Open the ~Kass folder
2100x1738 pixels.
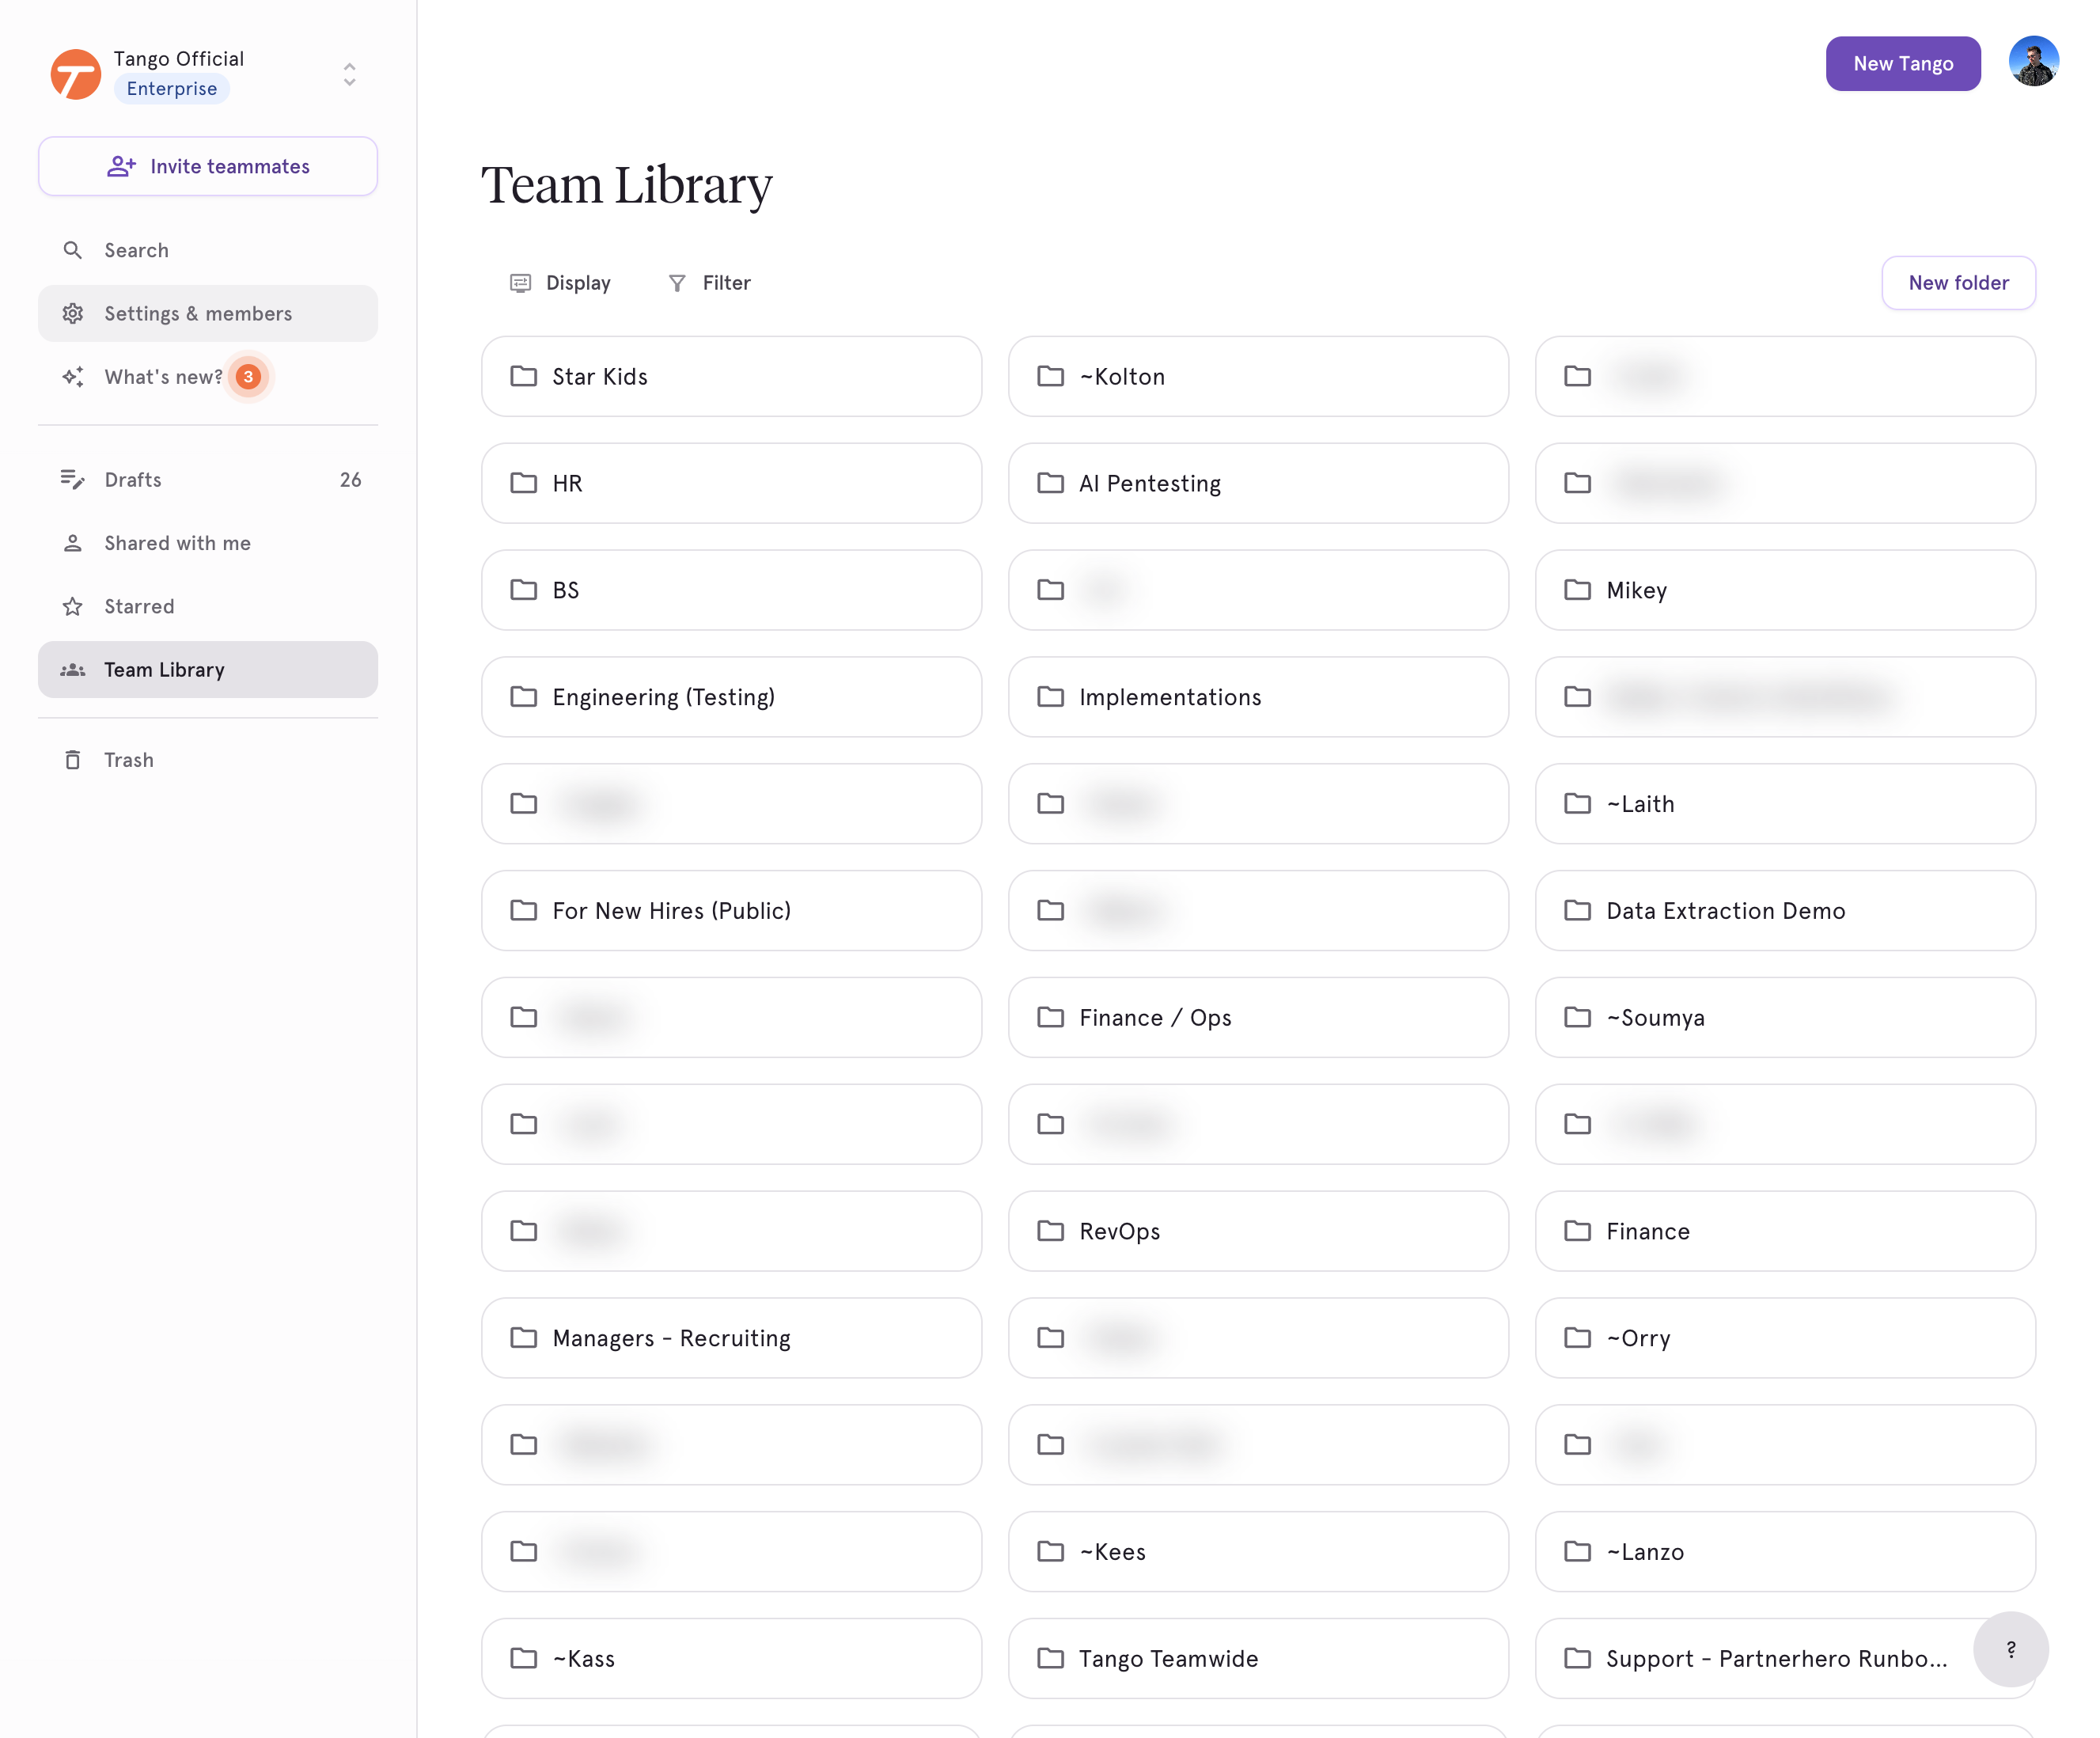click(x=731, y=1658)
